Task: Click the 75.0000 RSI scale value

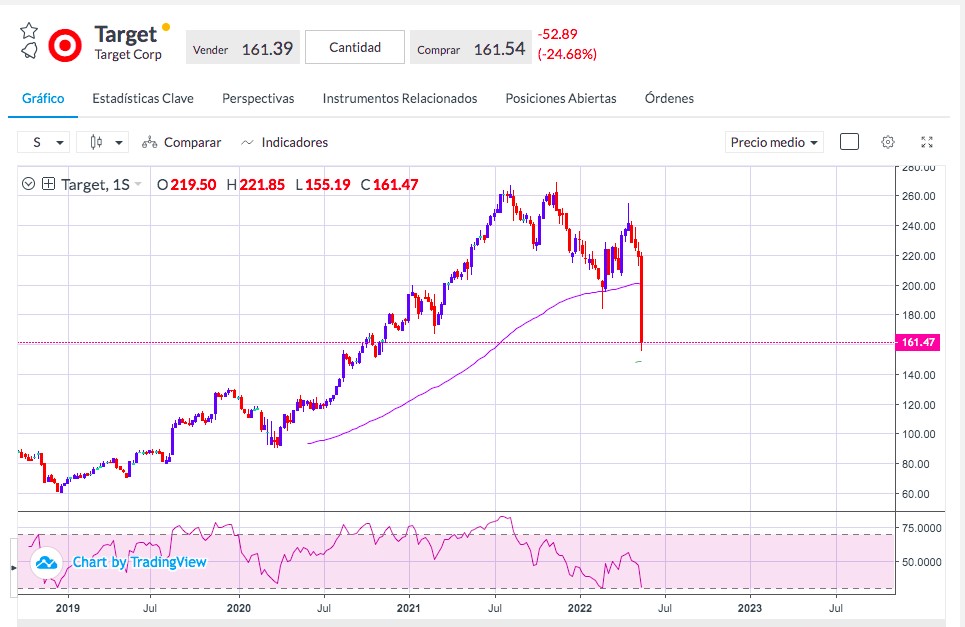Action: coord(921,528)
